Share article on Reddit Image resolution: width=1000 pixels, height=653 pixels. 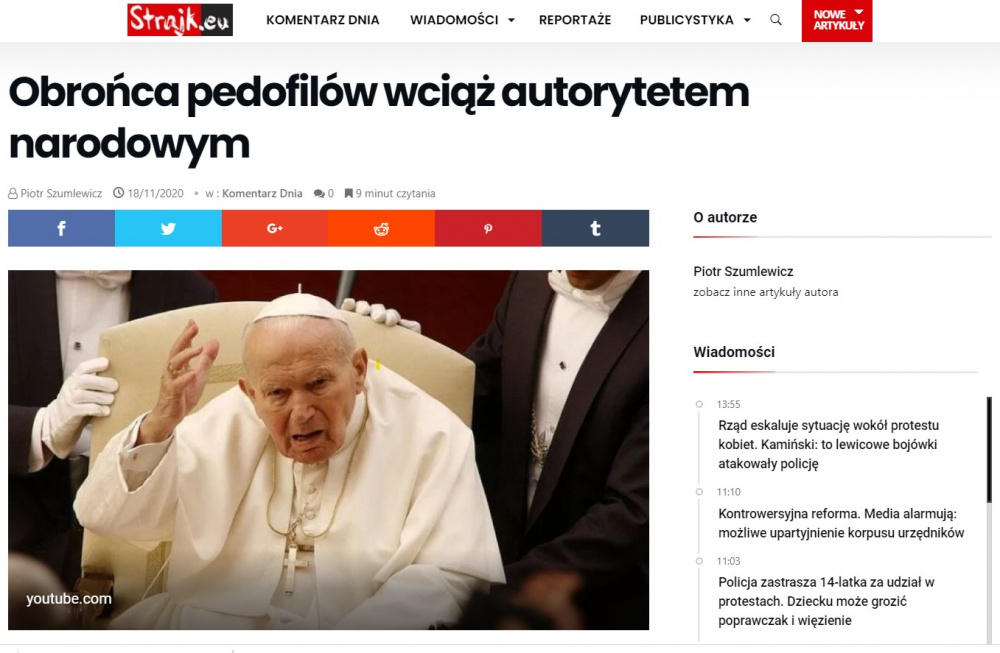tap(381, 228)
